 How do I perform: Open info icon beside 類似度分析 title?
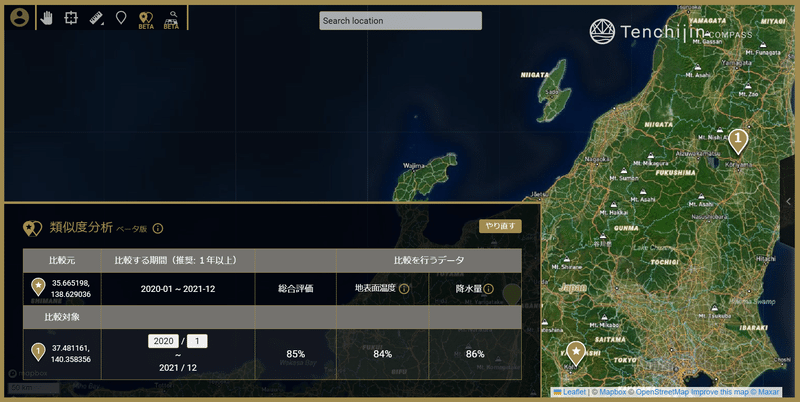pyautogui.click(x=158, y=229)
